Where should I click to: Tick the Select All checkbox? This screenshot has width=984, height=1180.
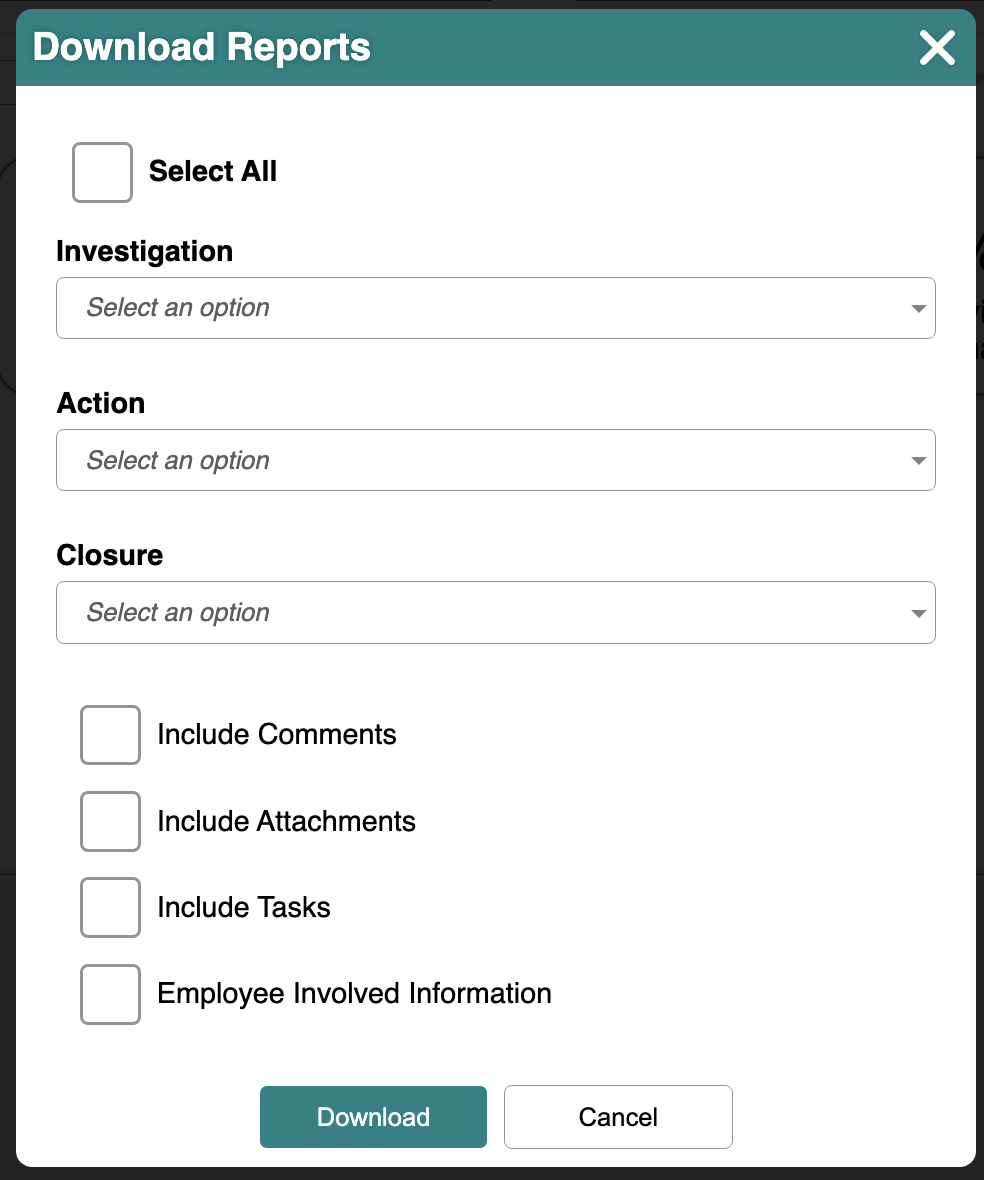point(102,172)
